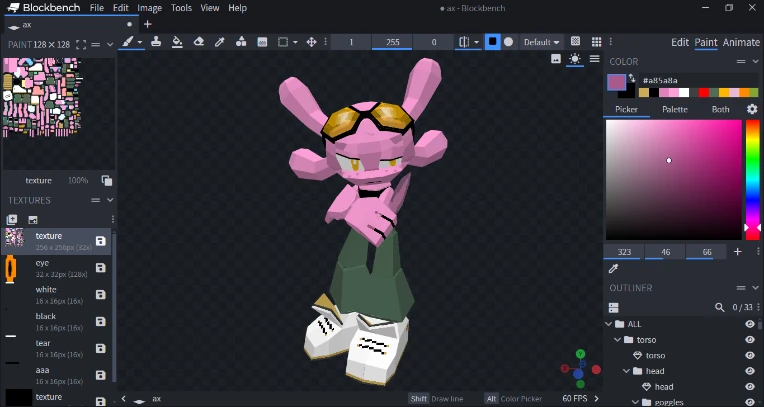764x407 pixels.
Task: Select the aaa texture
Action: coord(56,375)
